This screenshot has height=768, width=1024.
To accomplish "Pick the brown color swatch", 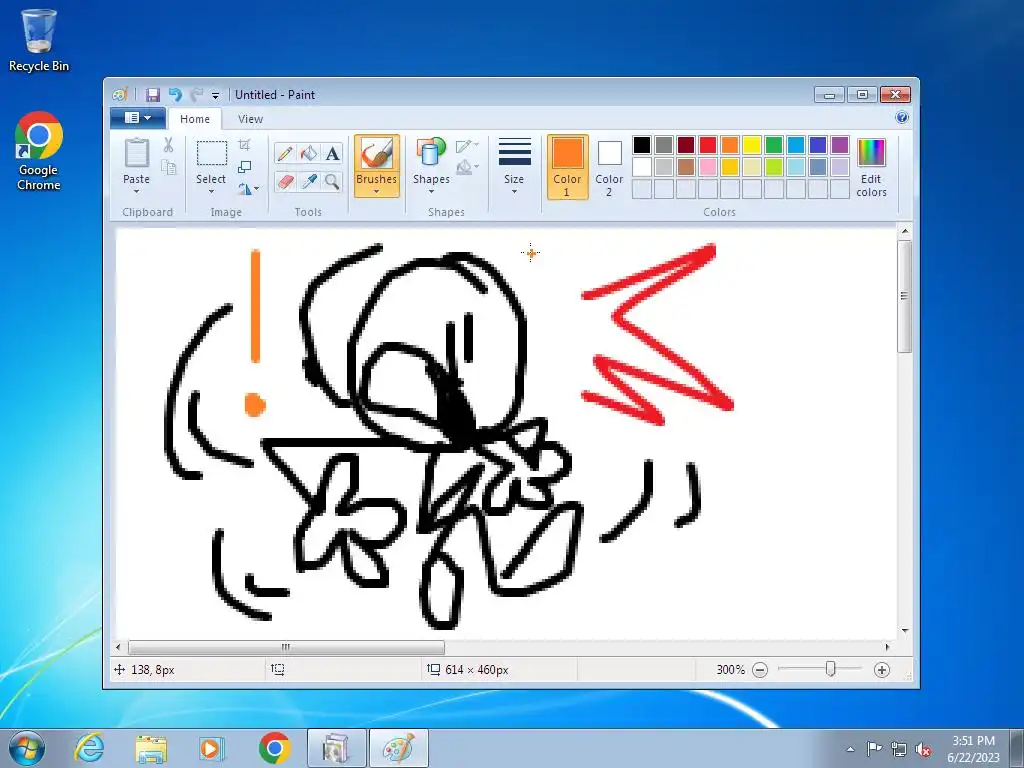I will pos(686,167).
